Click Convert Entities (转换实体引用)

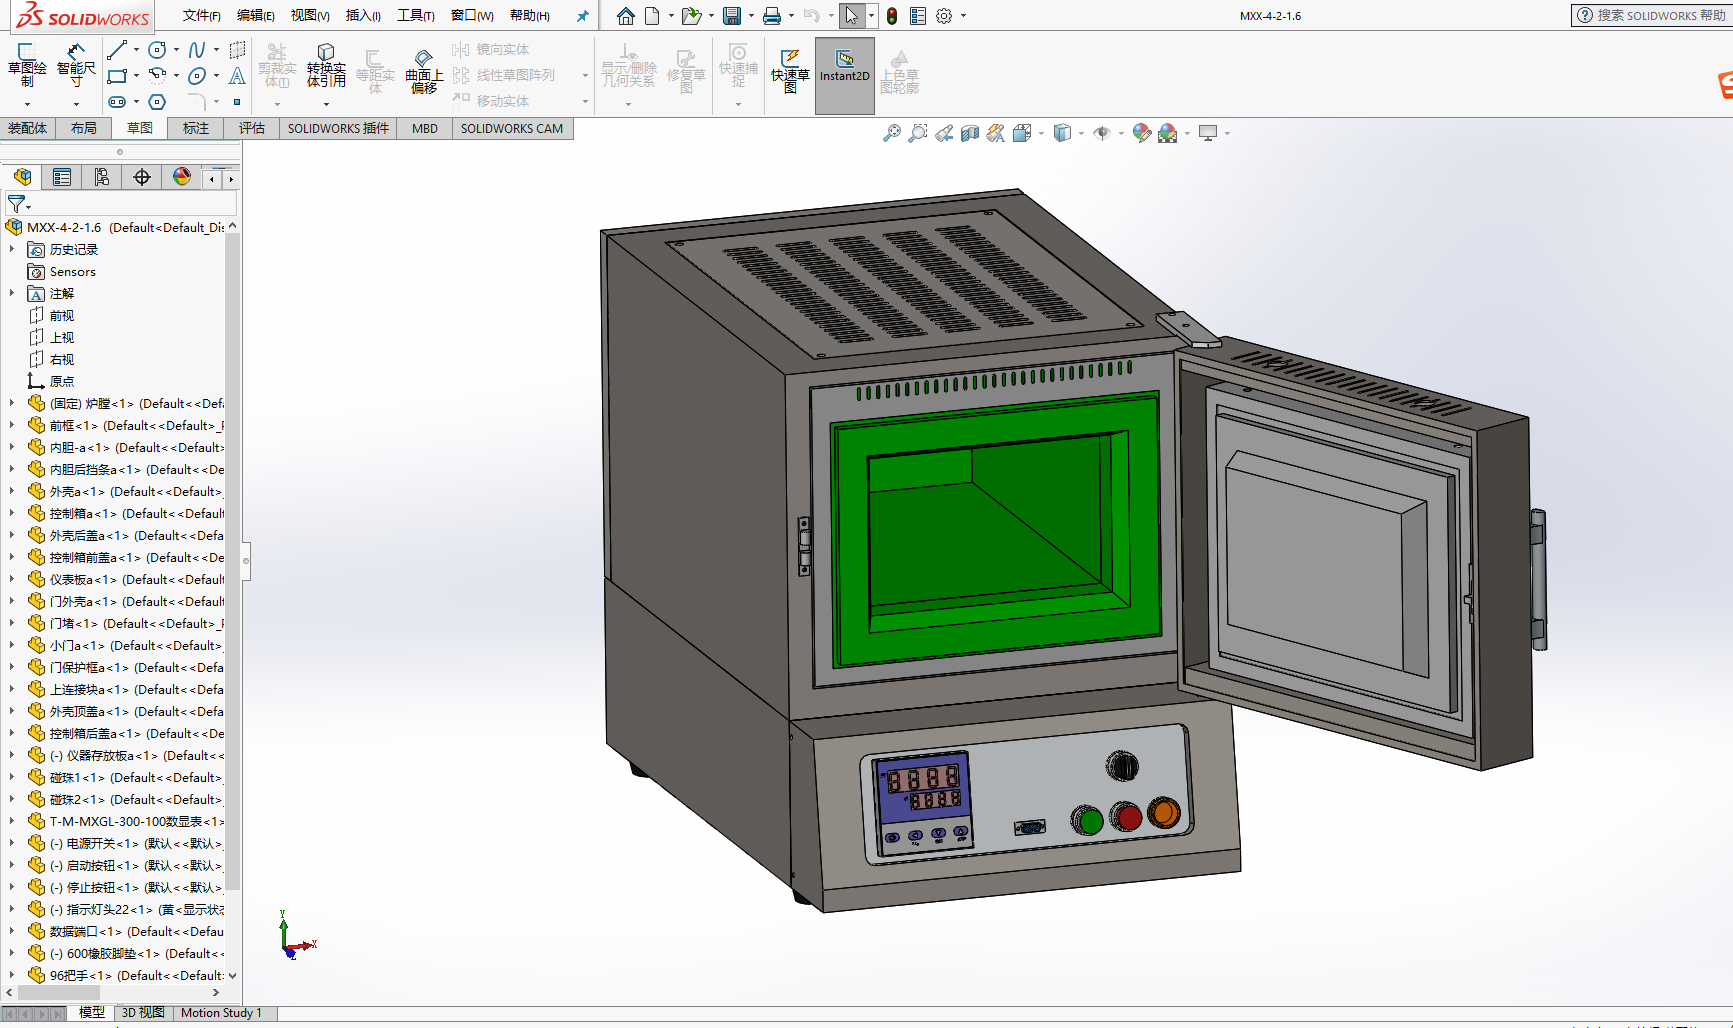click(x=326, y=65)
